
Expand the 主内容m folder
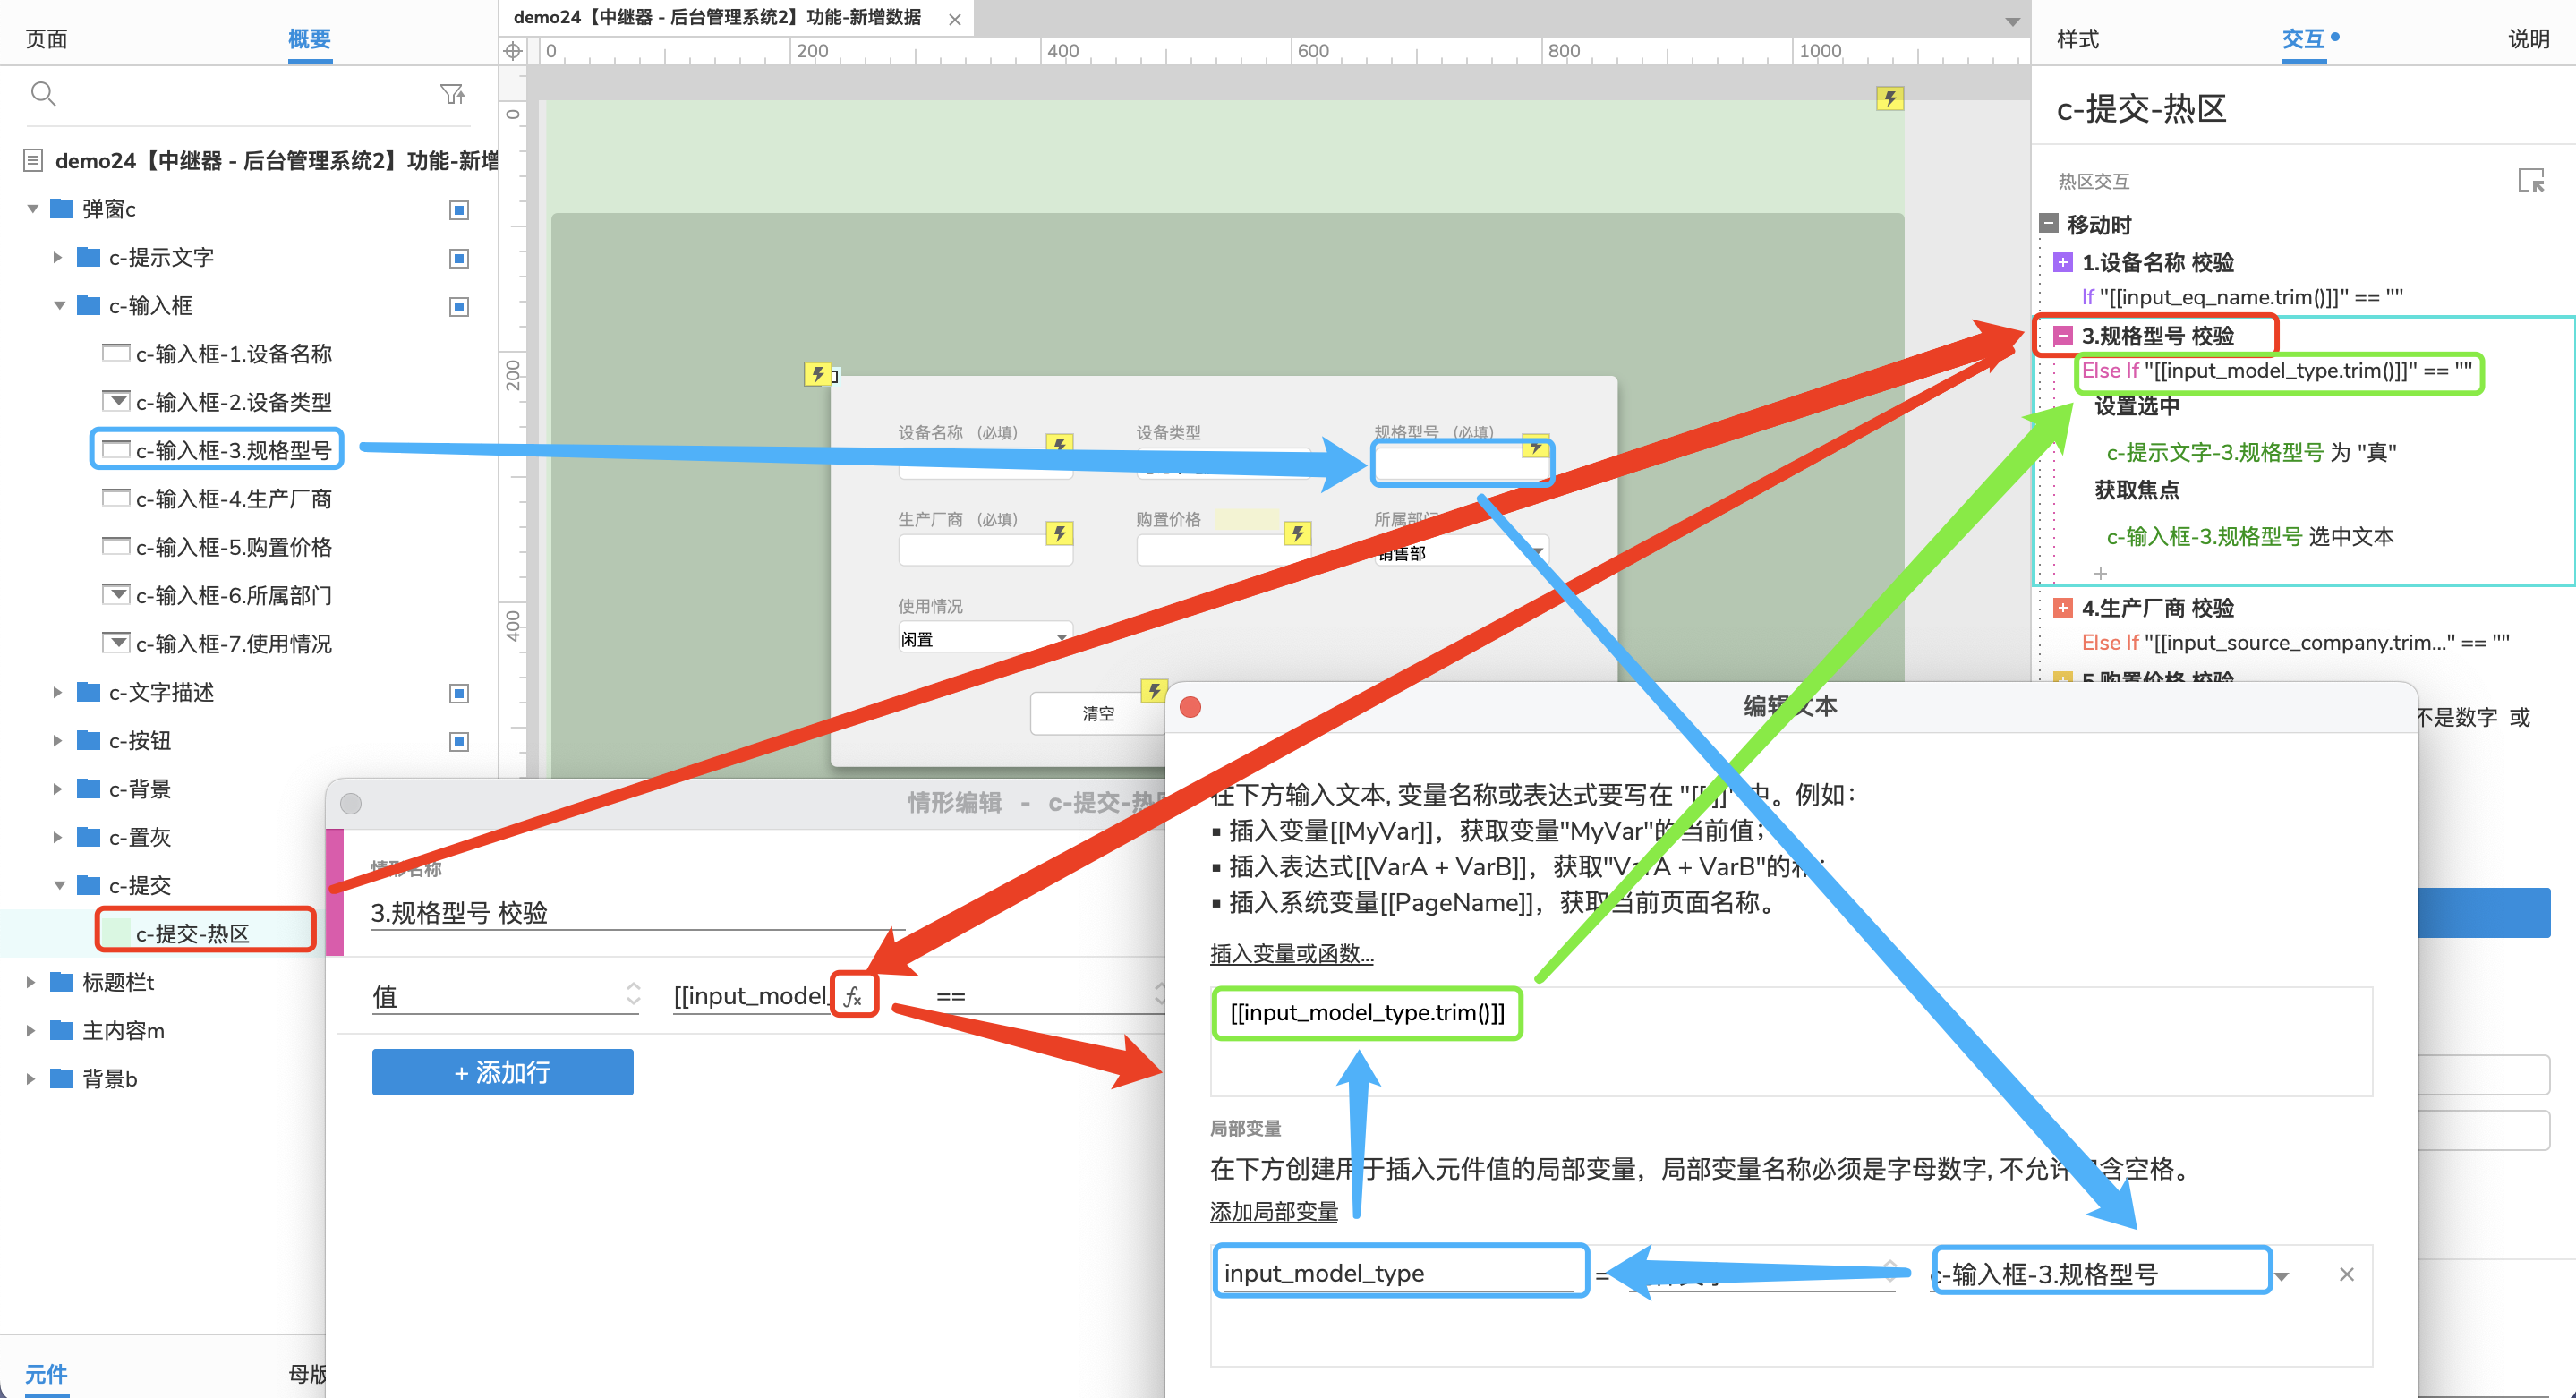click(x=31, y=1030)
